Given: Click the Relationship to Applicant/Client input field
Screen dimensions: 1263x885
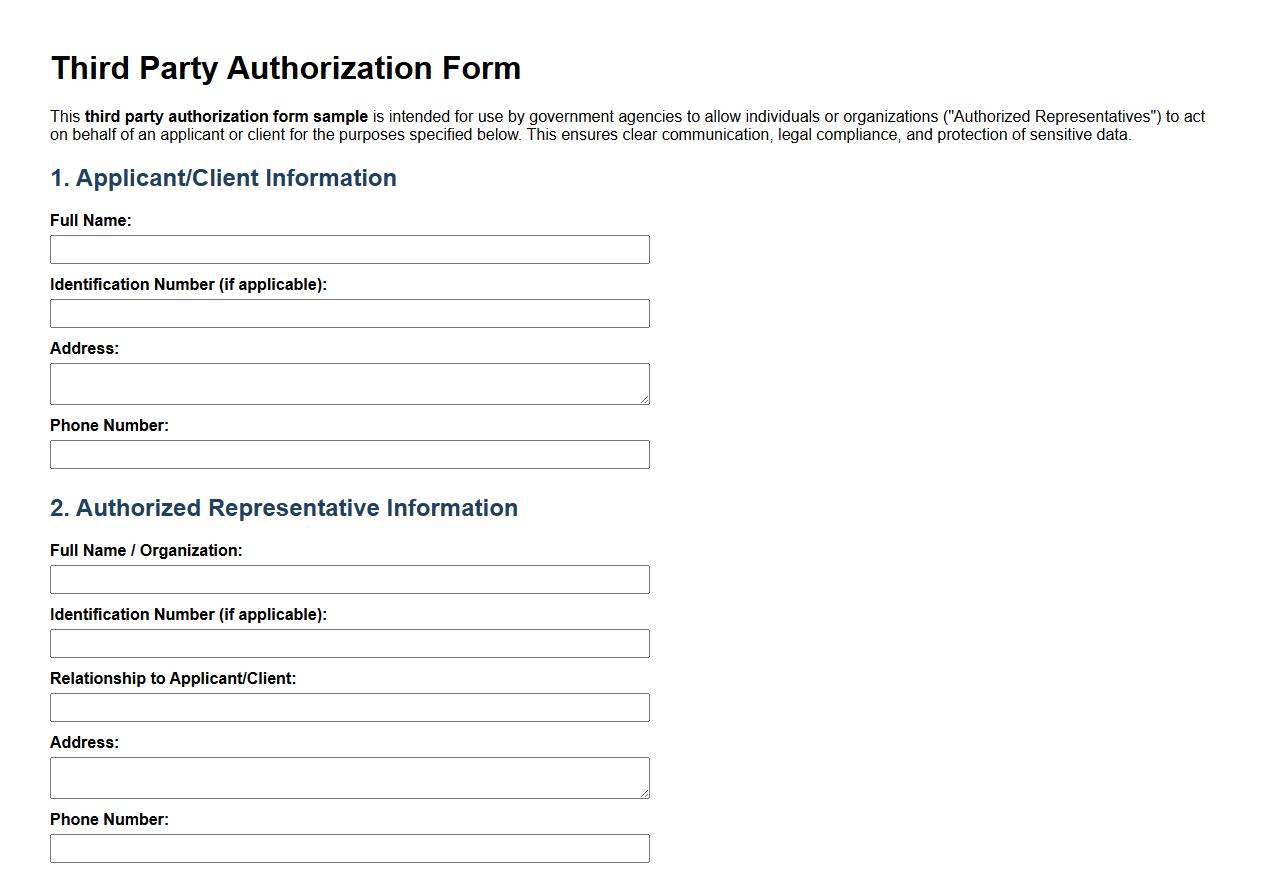Looking at the screenshot, I should click(x=349, y=707).
